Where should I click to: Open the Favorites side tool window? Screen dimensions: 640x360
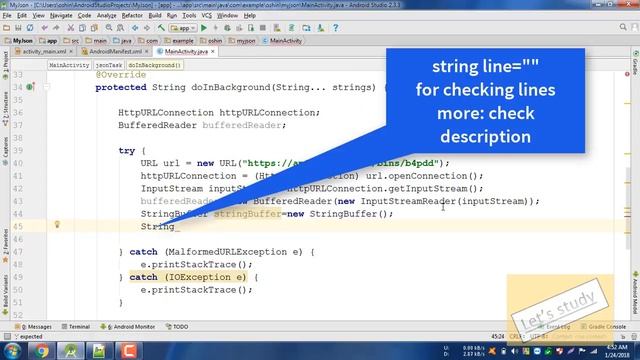(x=5, y=246)
